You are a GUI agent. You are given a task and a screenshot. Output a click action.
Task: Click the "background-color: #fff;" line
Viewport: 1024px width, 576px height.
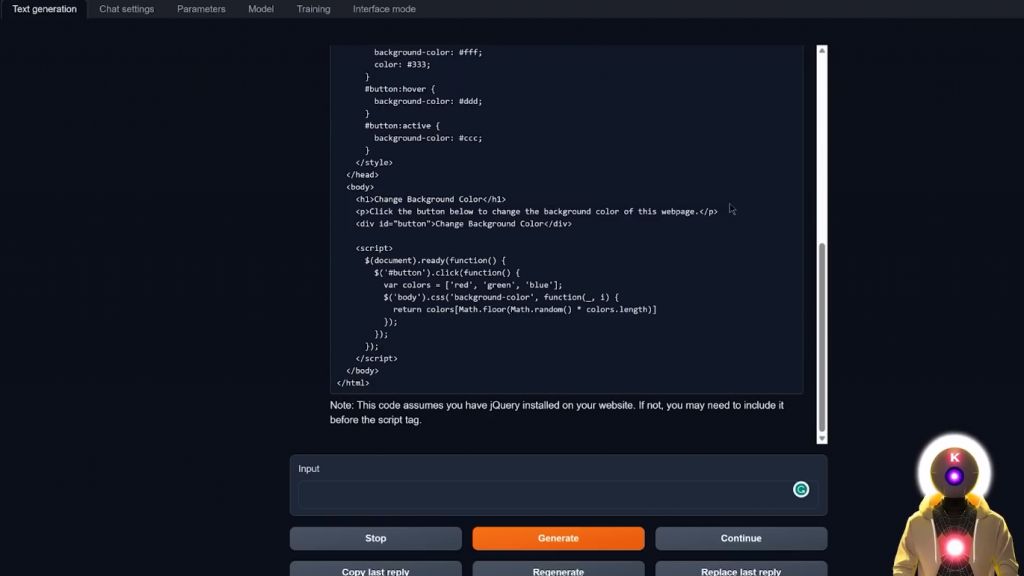pos(428,52)
